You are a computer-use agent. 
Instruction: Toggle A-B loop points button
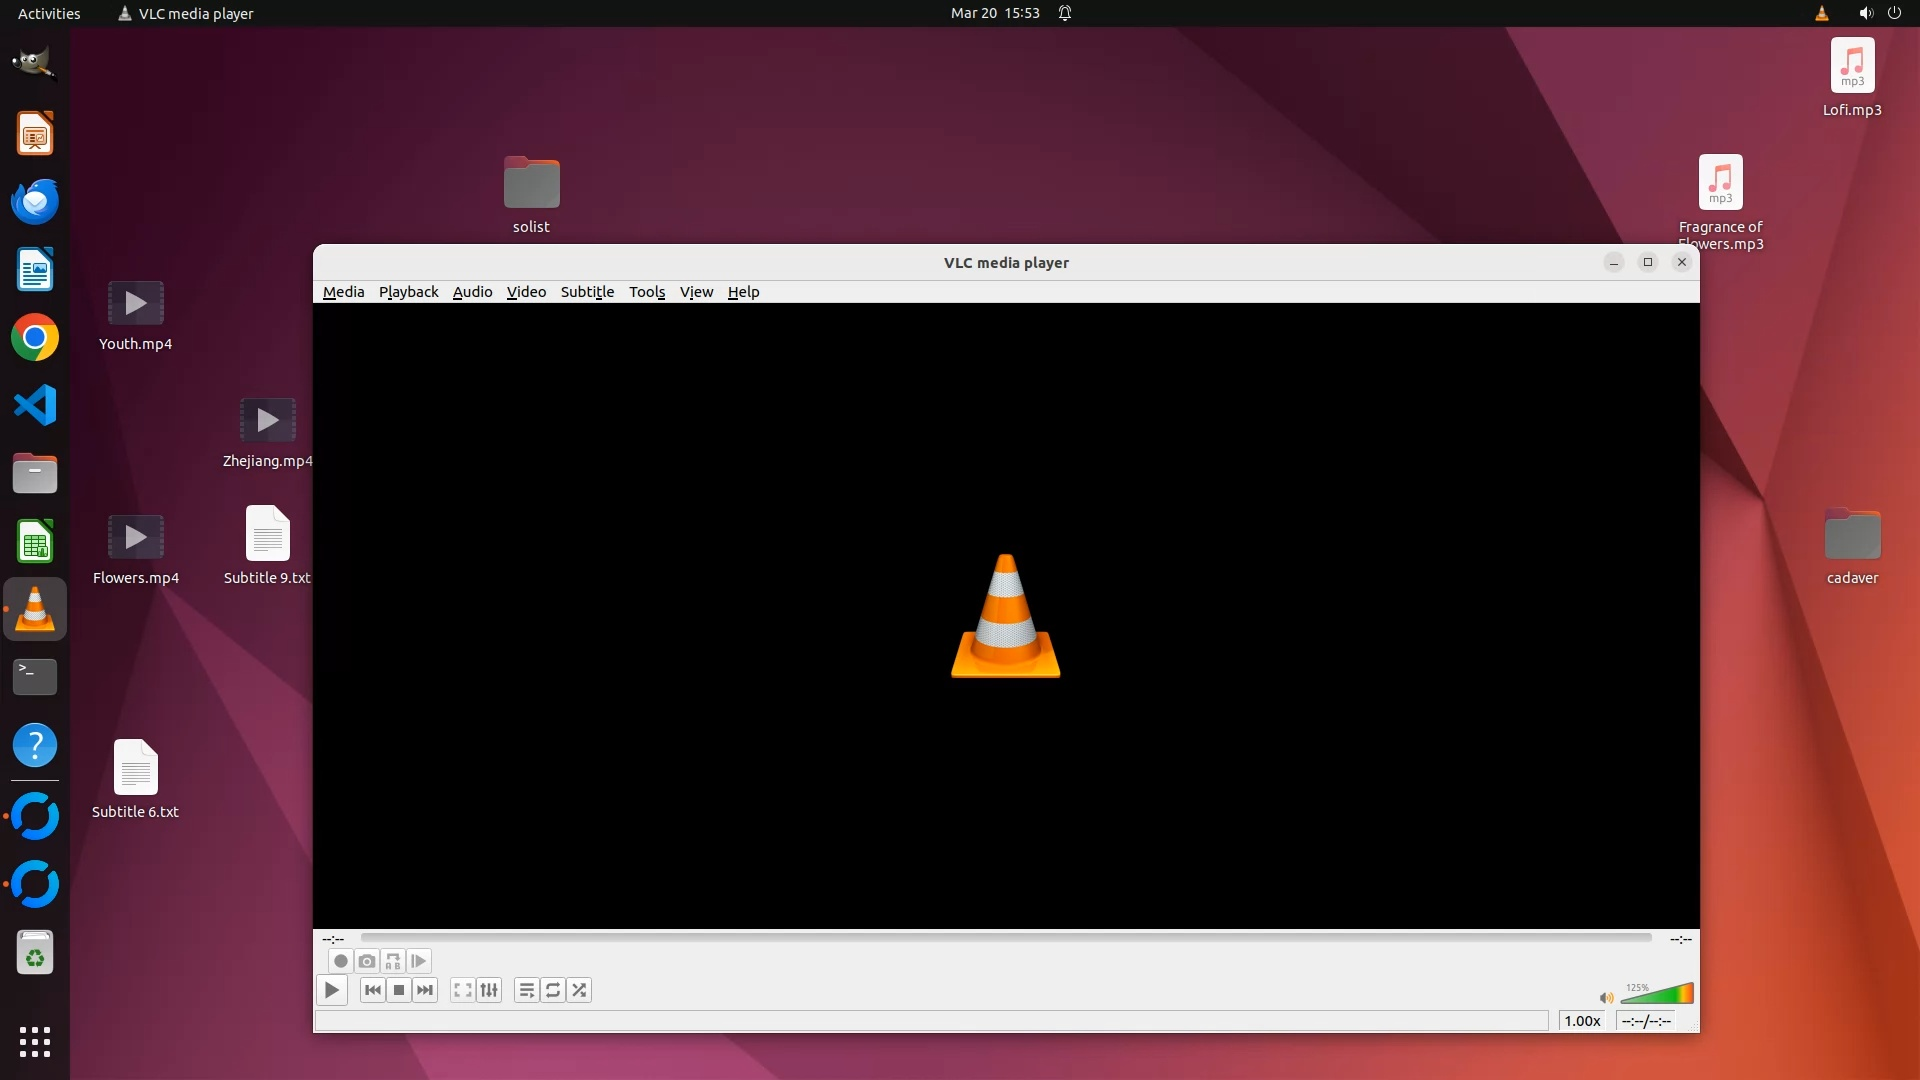pos(393,961)
